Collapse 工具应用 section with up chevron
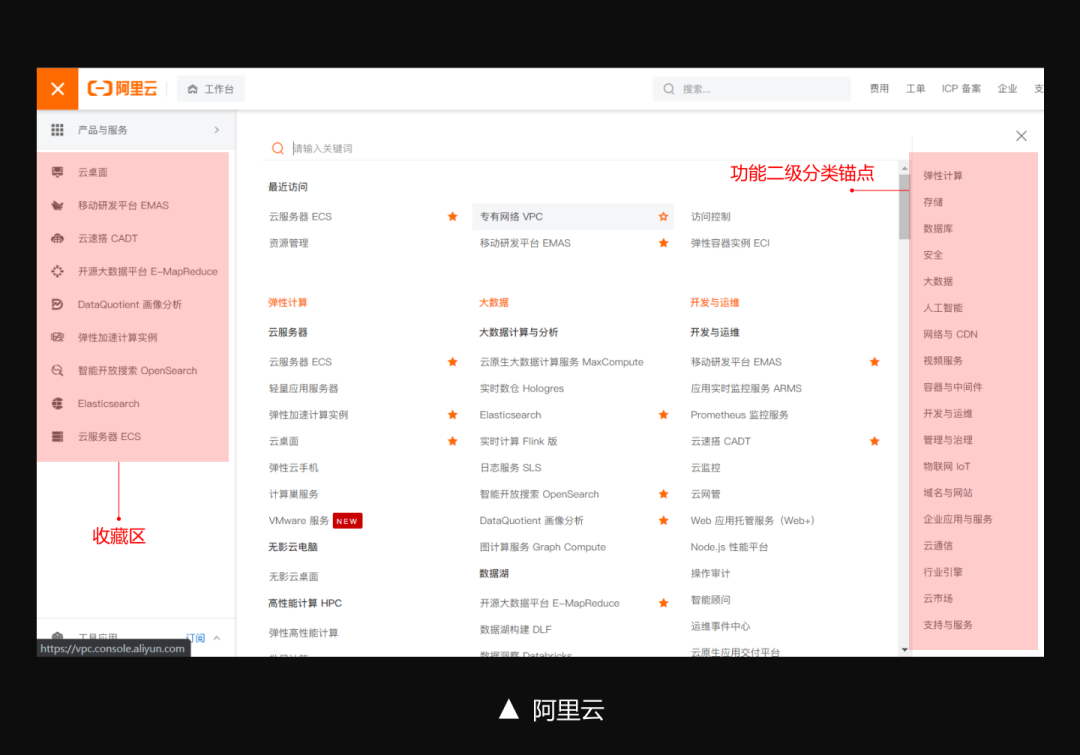Image resolution: width=1080 pixels, height=755 pixels. pyautogui.click(x=217, y=638)
